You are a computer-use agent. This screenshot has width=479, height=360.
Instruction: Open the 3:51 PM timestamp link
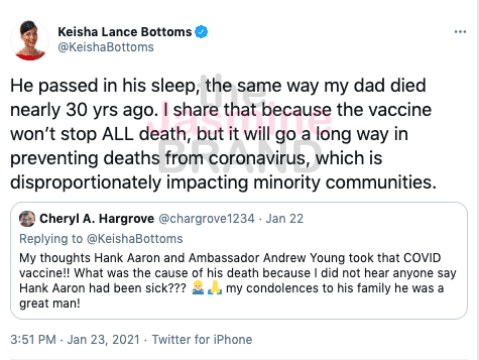click(x=33, y=340)
